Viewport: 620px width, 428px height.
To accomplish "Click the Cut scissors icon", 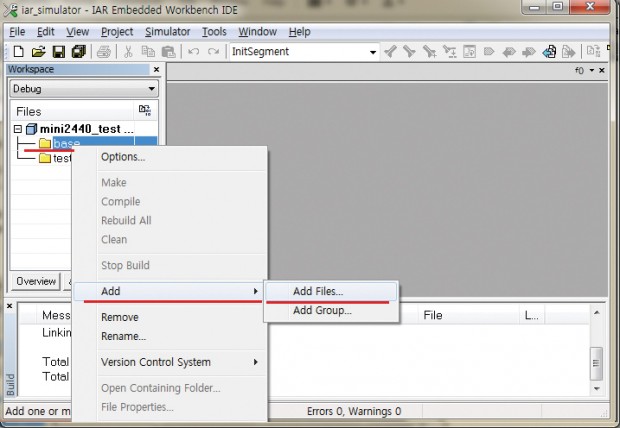I will [x=128, y=51].
